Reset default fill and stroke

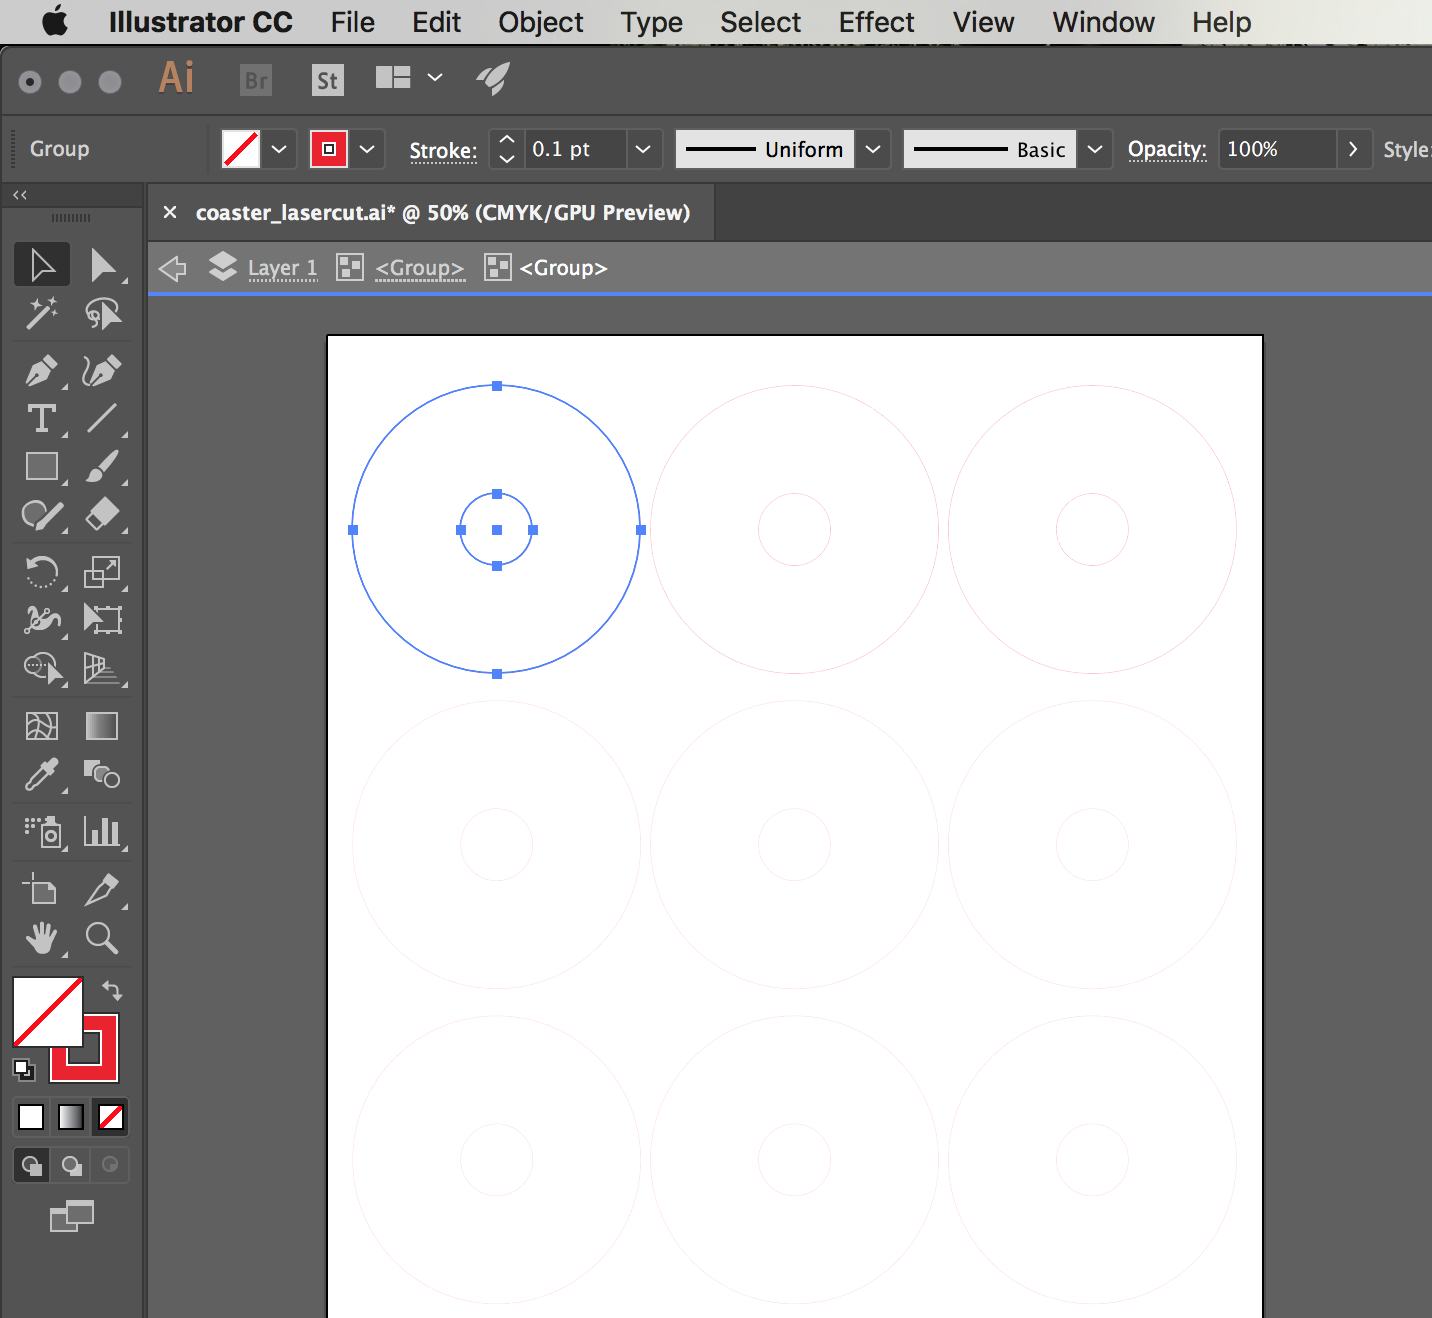pyautogui.click(x=23, y=1070)
